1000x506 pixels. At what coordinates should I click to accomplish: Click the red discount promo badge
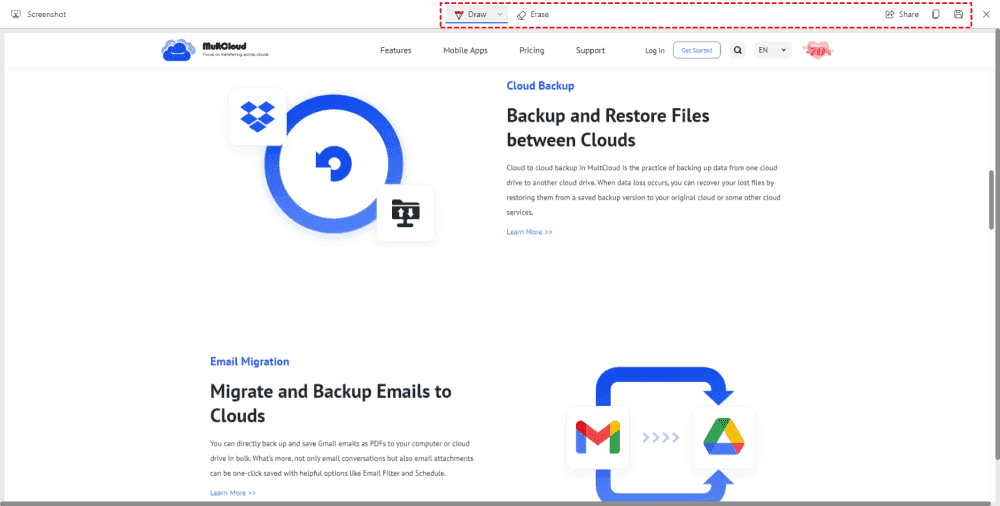pyautogui.click(x=818, y=50)
